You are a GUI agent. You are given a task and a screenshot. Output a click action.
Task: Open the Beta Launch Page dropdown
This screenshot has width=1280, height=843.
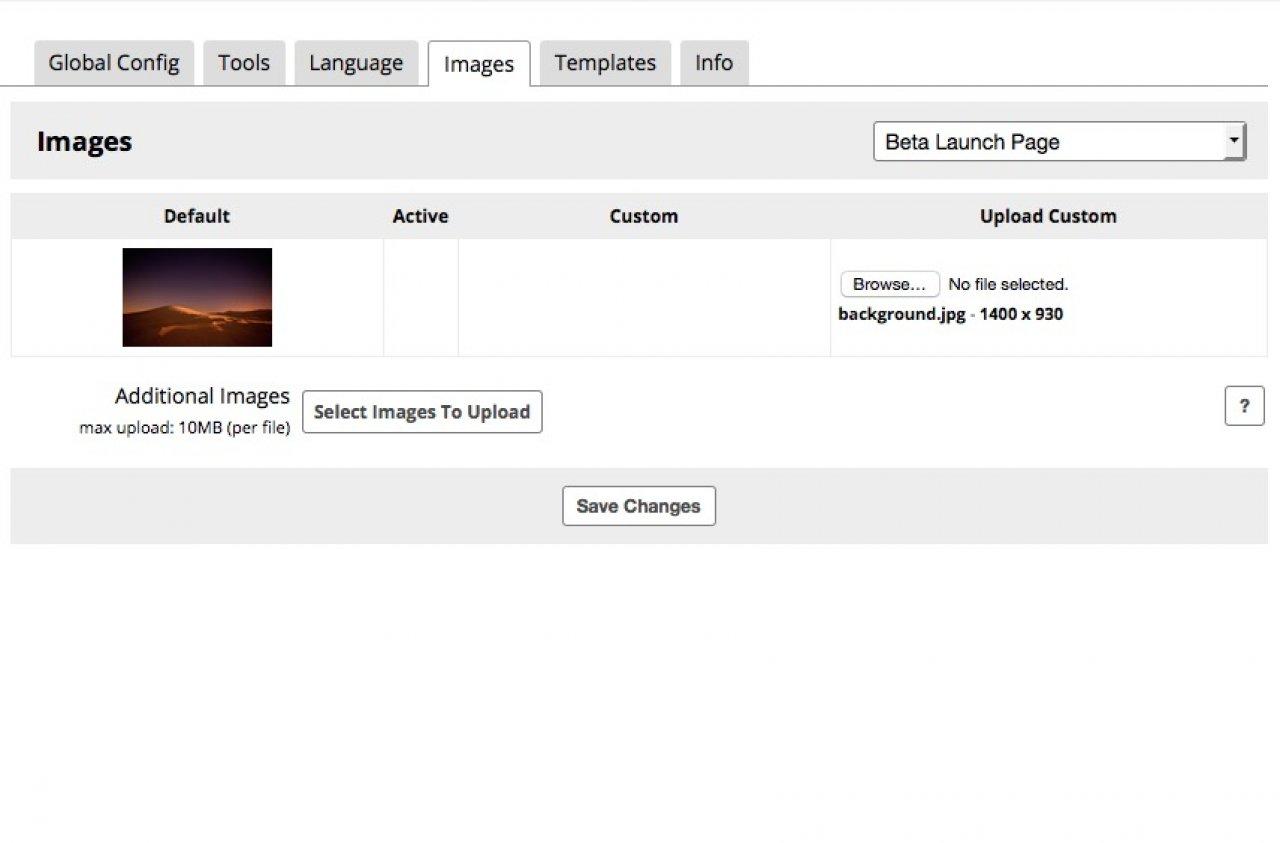1050,142
